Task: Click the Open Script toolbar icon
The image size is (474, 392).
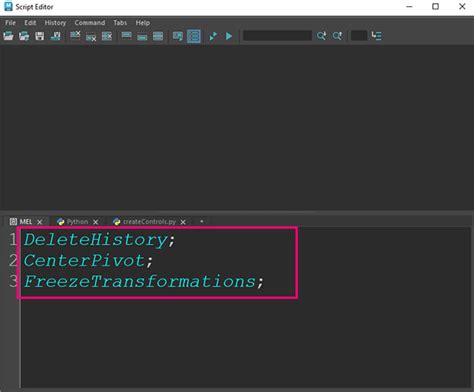Action: click(x=8, y=36)
